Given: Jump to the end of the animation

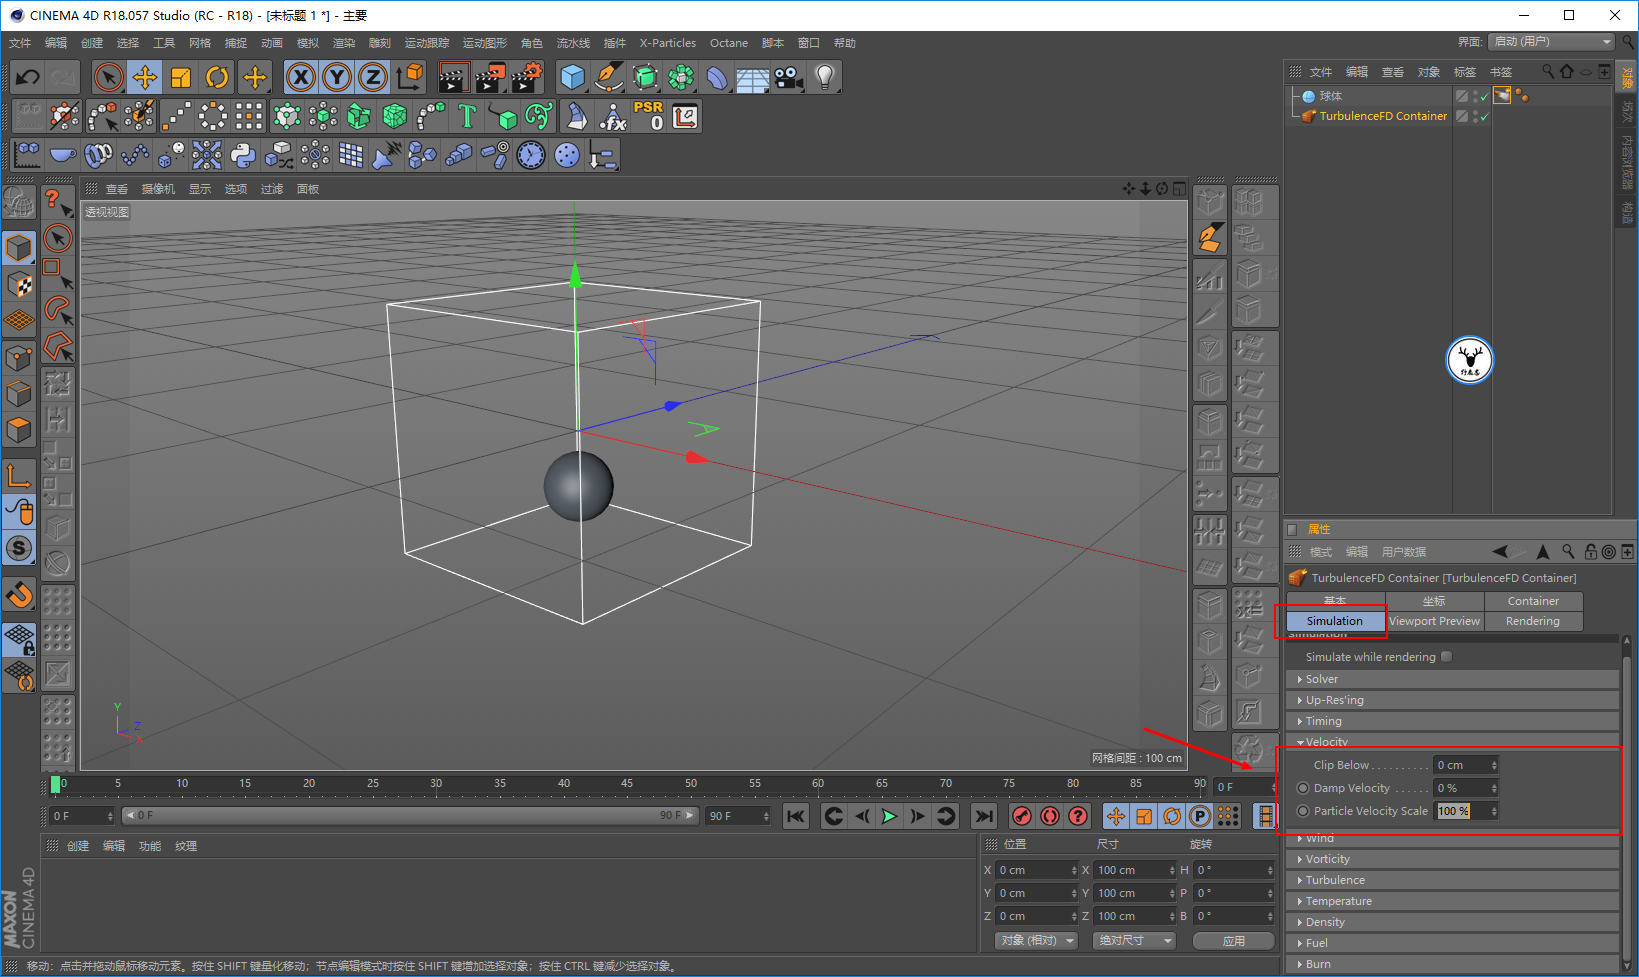Looking at the screenshot, I should tap(984, 817).
